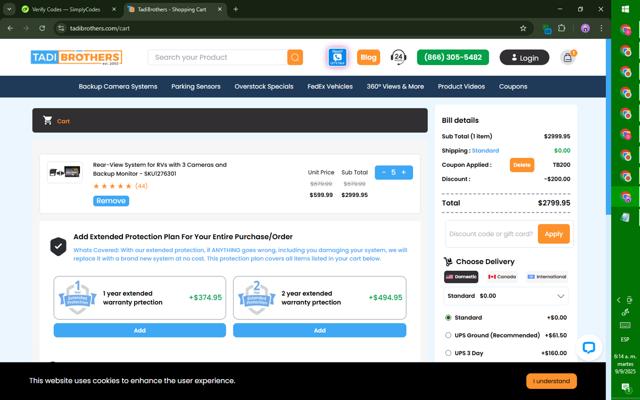Click the (44) reviews count

pyautogui.click(x=141, y=186)
